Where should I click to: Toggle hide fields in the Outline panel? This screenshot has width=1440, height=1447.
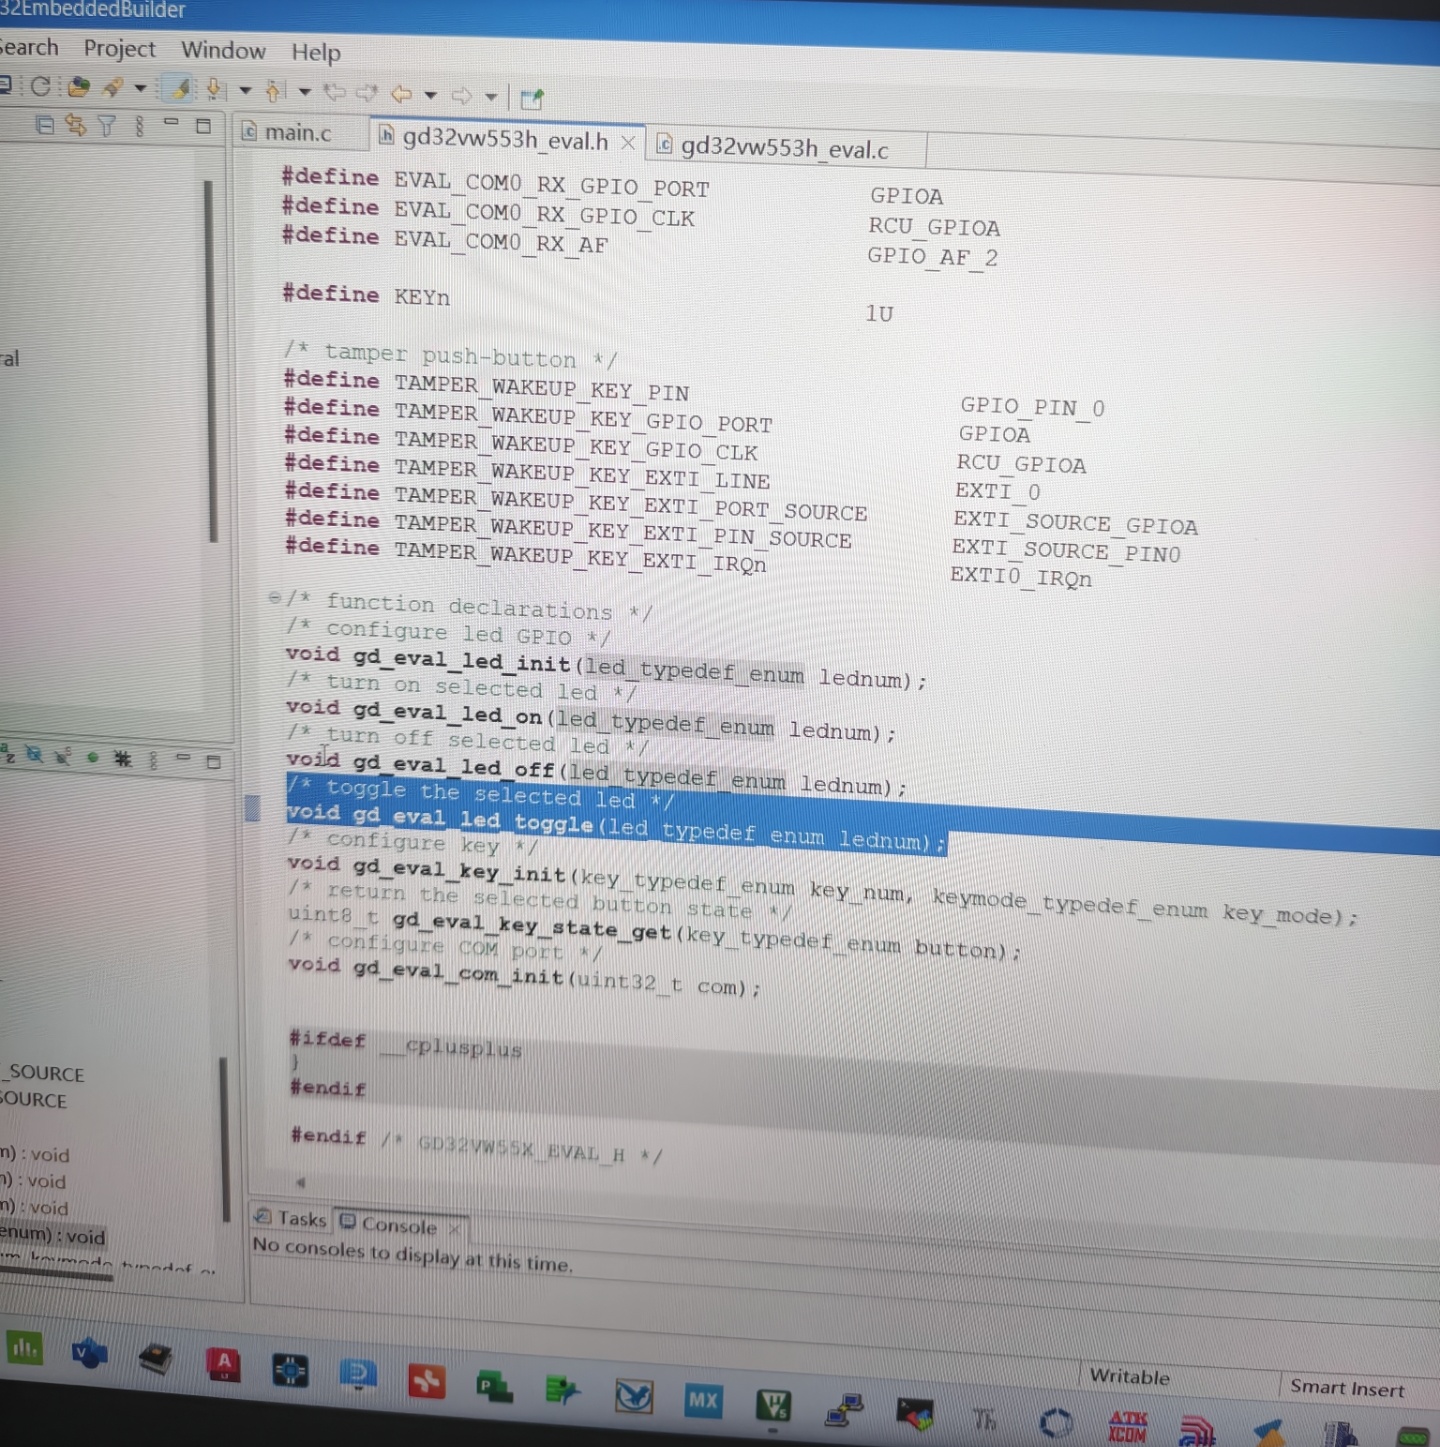(x=34, y=755)
